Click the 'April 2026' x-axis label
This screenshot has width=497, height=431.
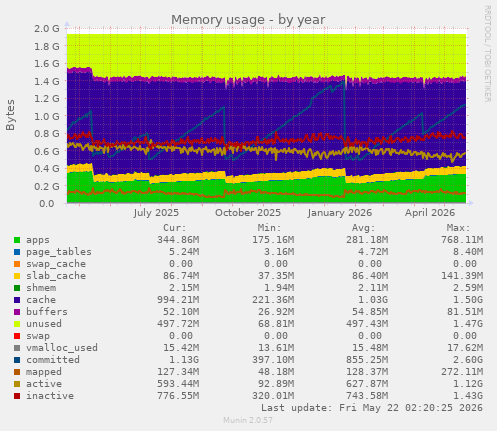coord(430,213)
